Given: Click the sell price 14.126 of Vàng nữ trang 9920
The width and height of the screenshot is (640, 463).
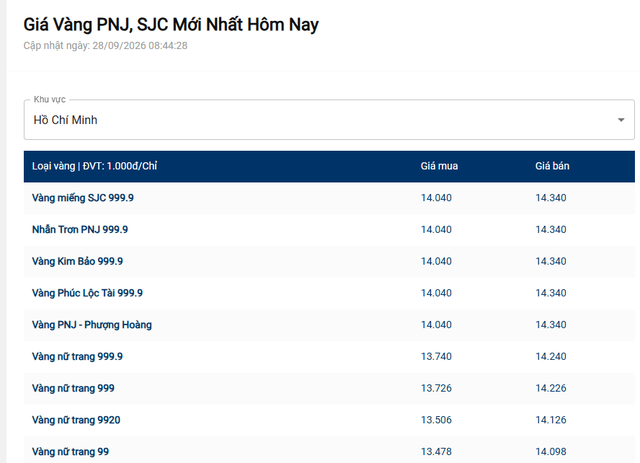Looking at the screenshot, I should click(551, 420).
